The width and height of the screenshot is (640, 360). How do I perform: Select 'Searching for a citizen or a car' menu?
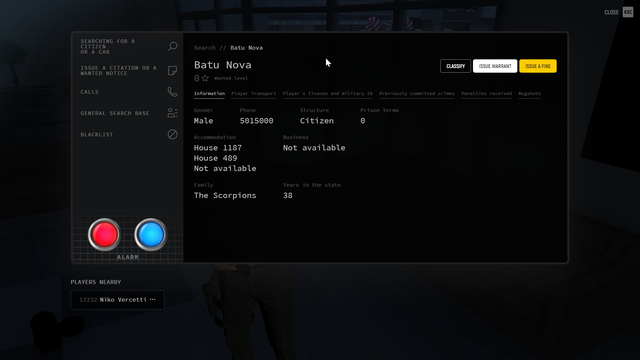tap(108, 47)
